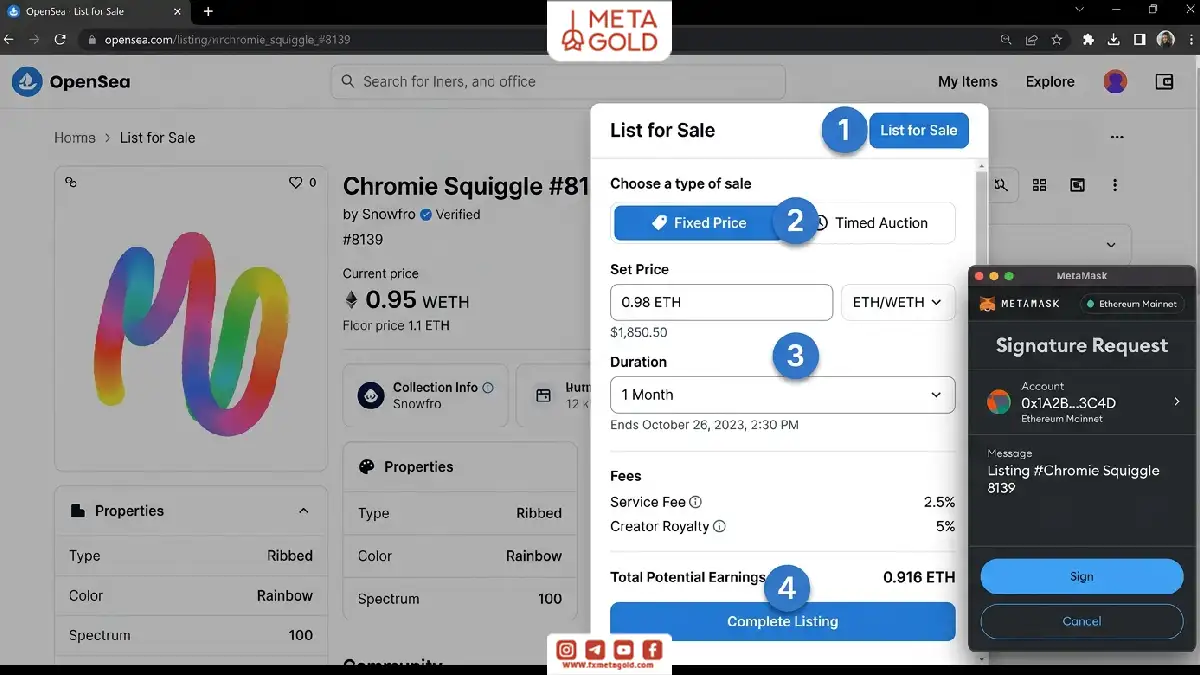Click the modal scrollbar down arrow
1200x675 pixels.
982,658
